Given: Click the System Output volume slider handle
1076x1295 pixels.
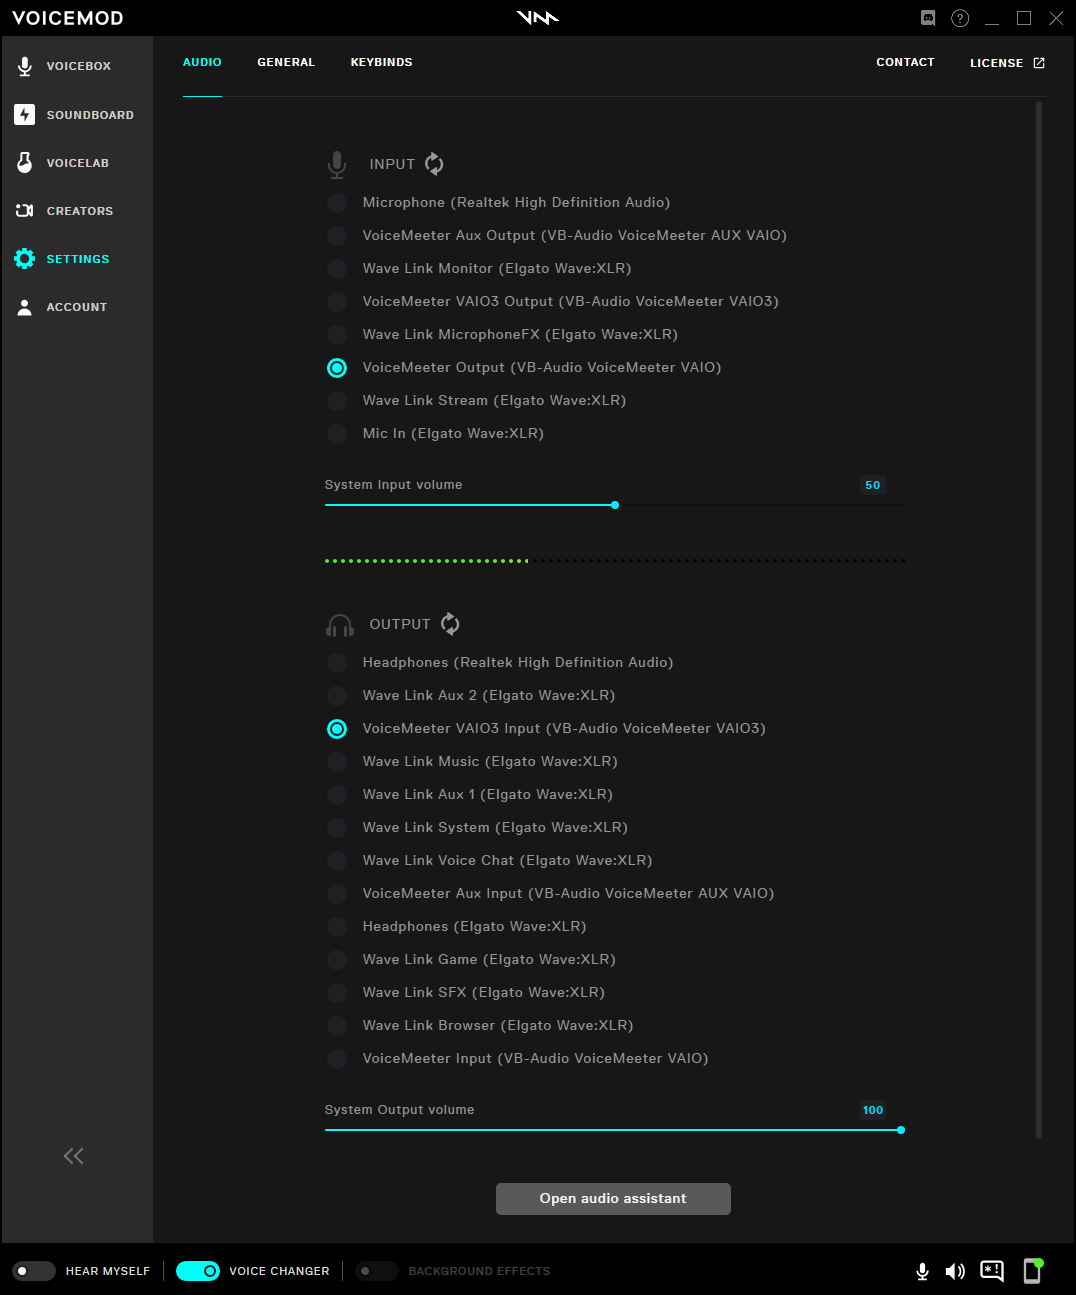Looking at the screenshot, I should [x=901, y=1130].
